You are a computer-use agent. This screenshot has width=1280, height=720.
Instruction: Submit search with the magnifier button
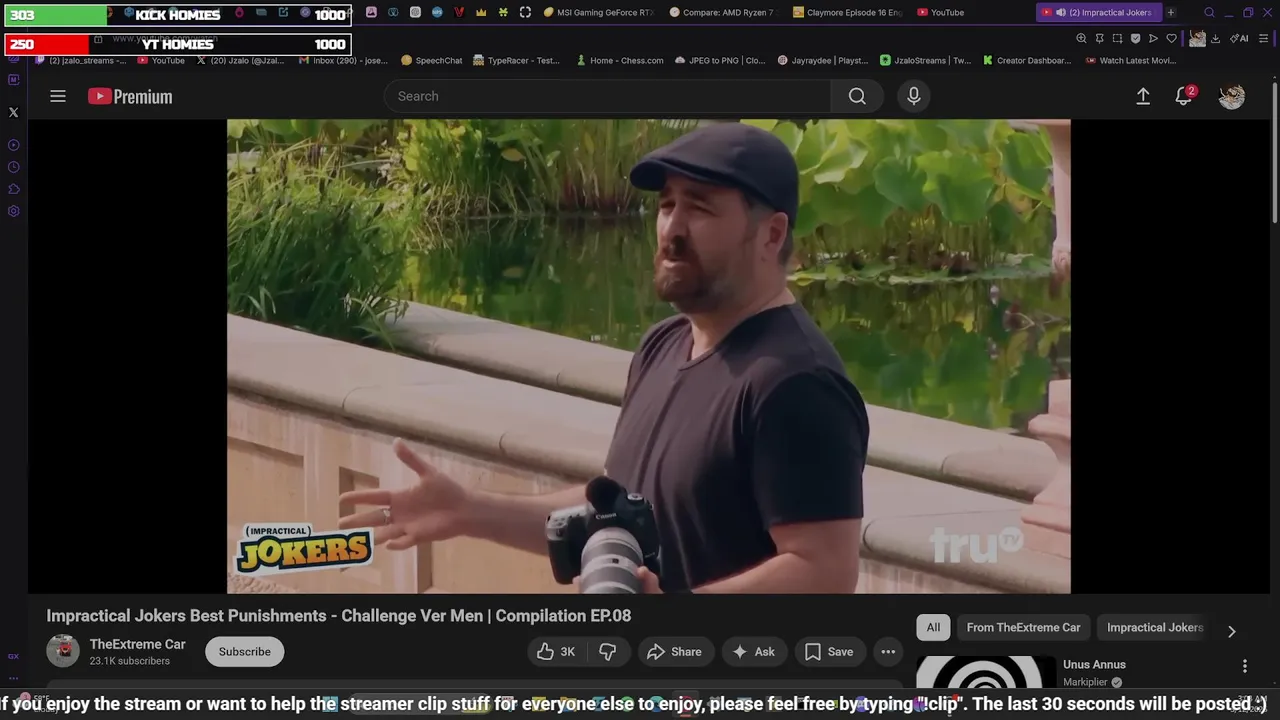[x=857, y=96]
